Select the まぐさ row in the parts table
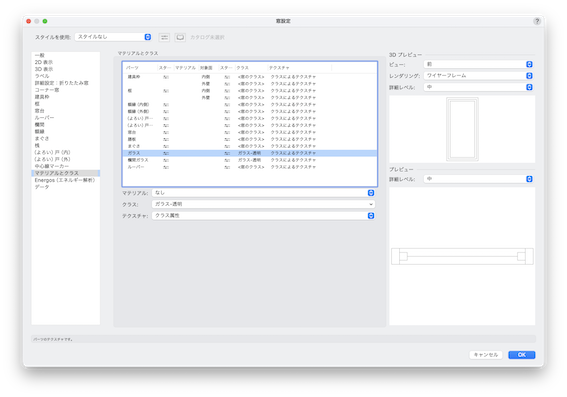This screenshot has height=397, width=567. pos(250,146)
